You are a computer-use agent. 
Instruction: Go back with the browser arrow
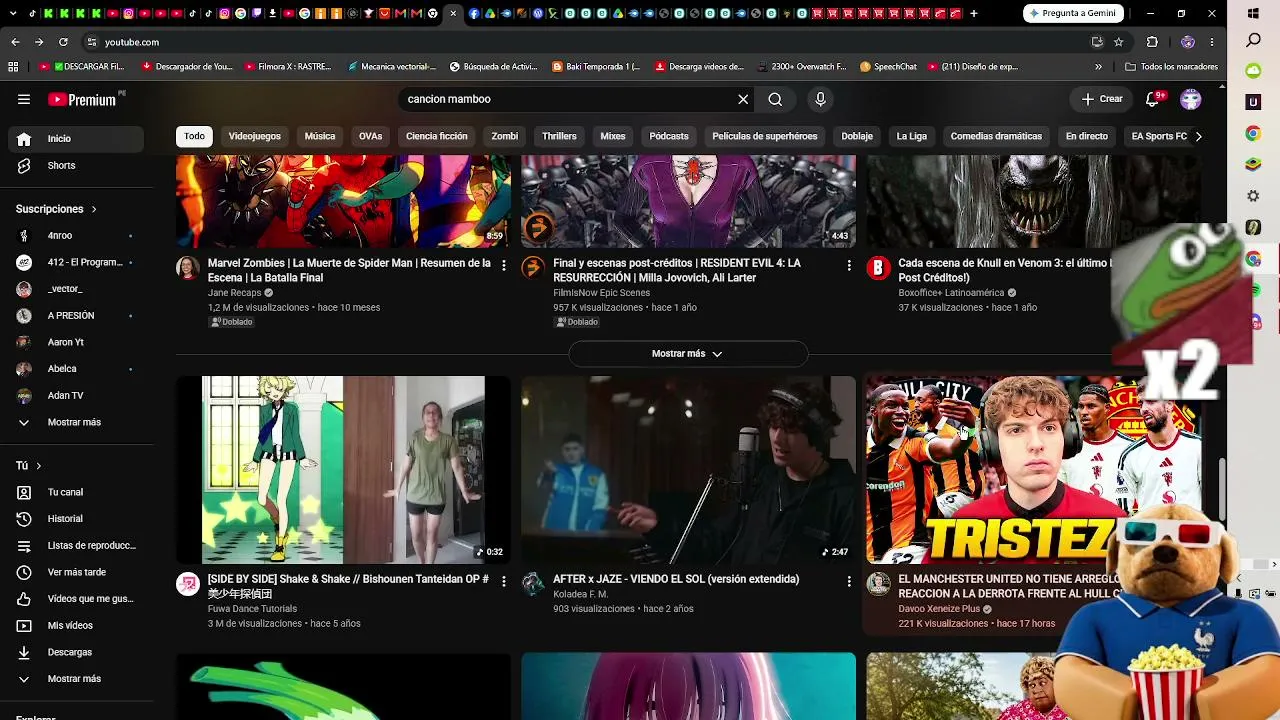pos(15,42)
